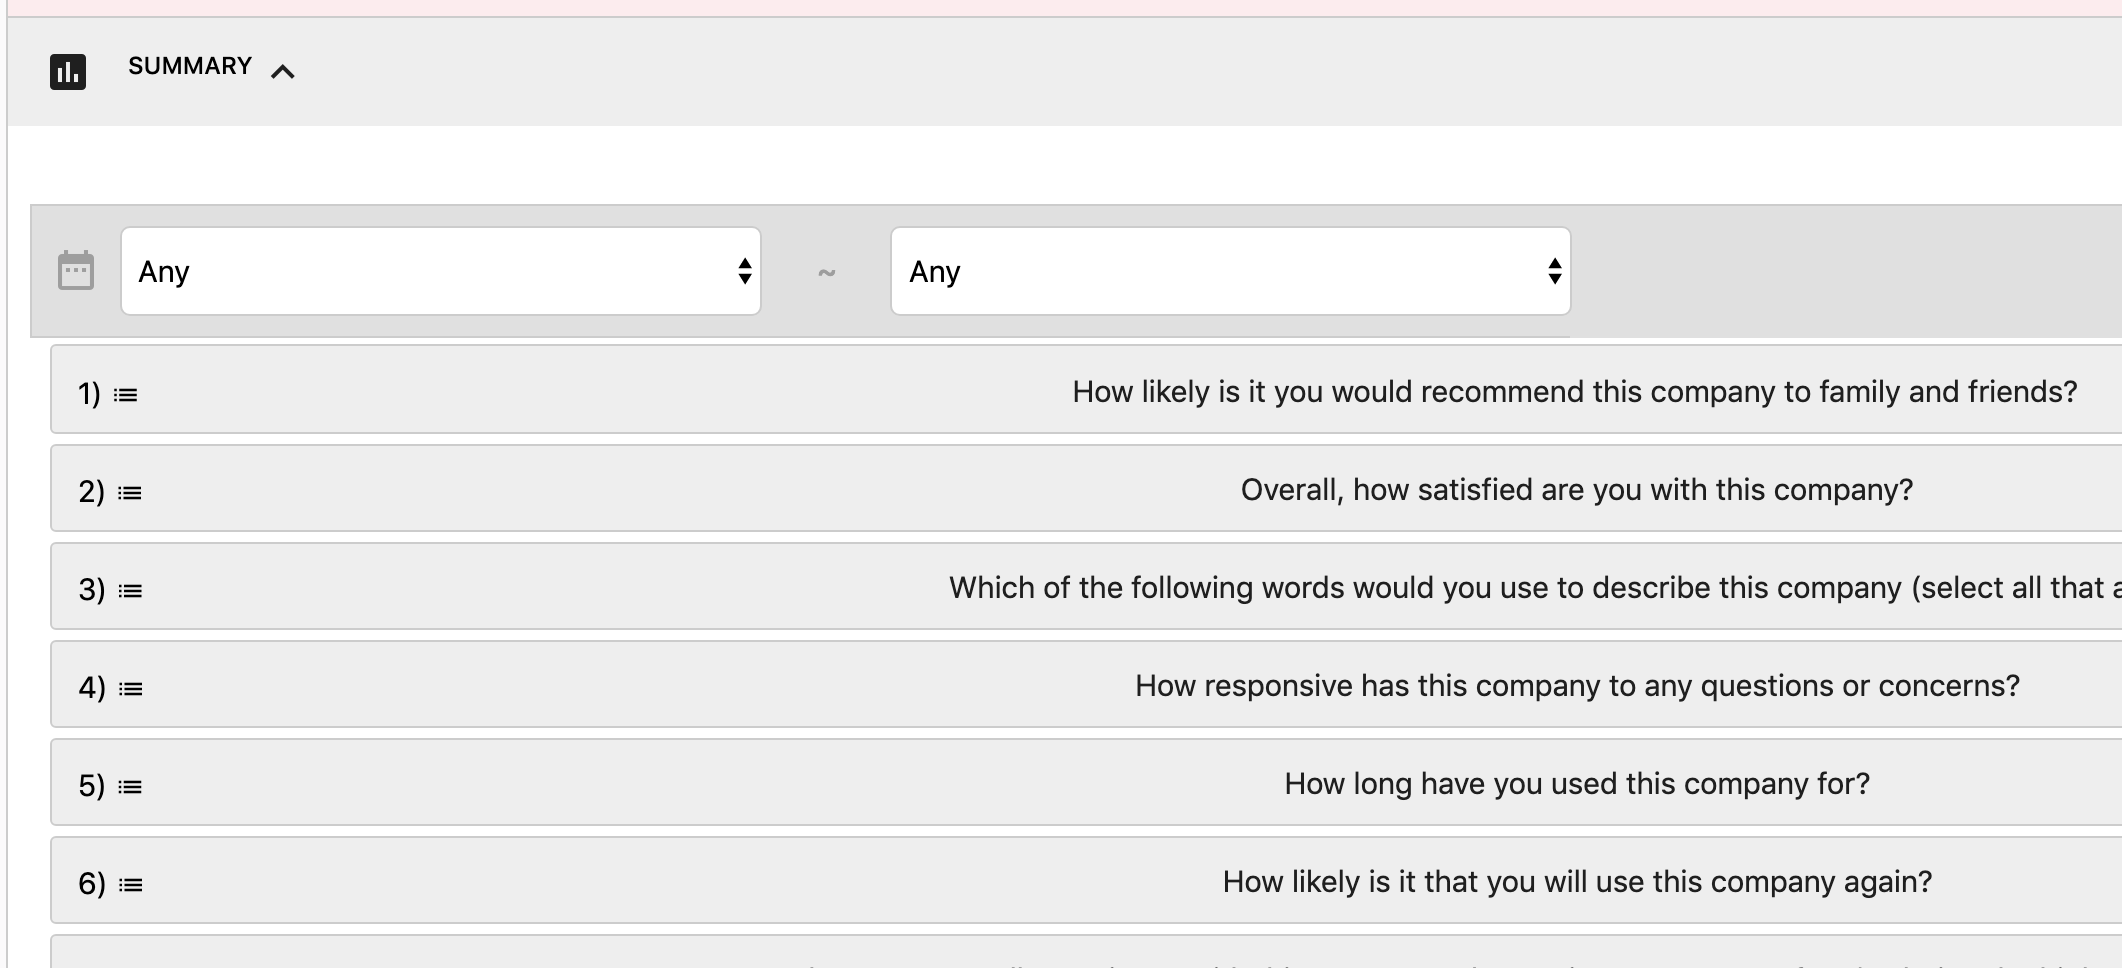This screenshot has width=2122, height=968.
Task: Click list icon beside question 4
Action: pos(130,689)
